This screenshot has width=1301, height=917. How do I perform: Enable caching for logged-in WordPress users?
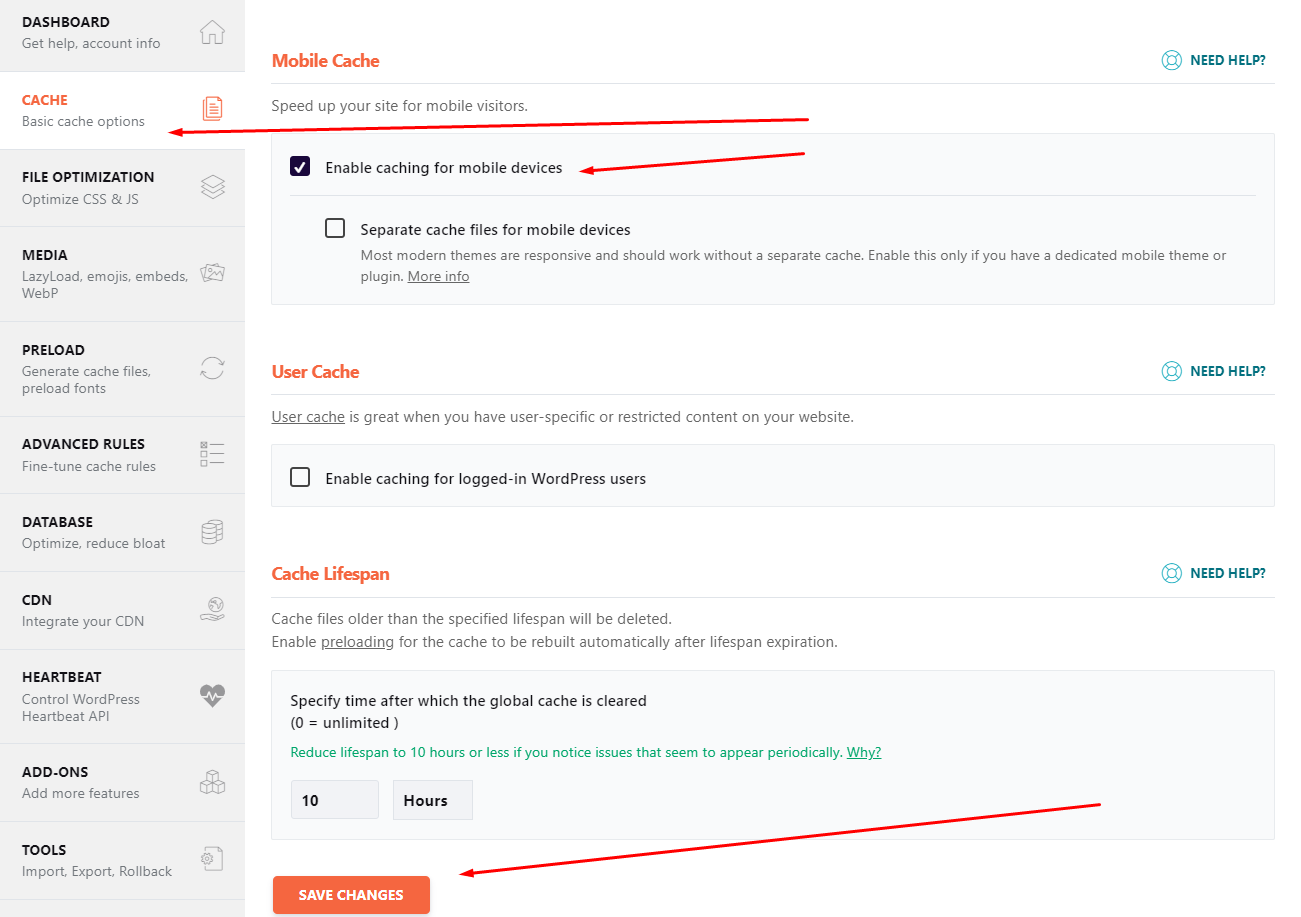[300, 478]
